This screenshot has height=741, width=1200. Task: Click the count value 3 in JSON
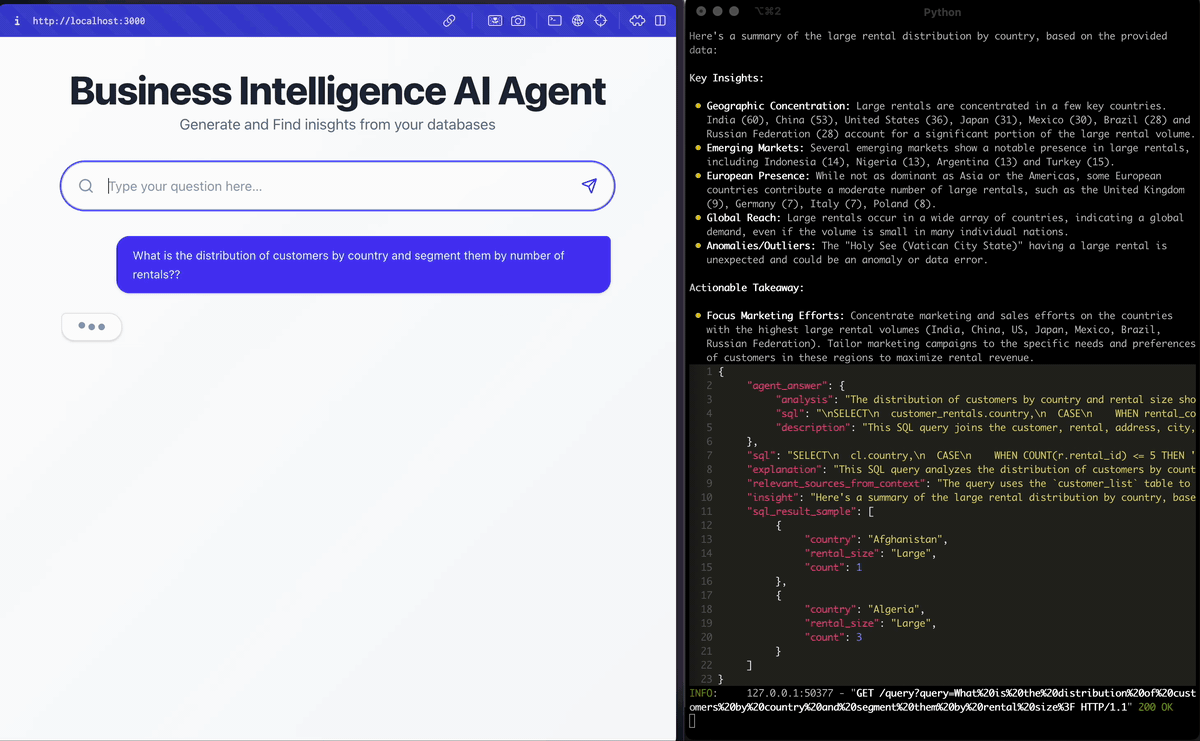point(859,637)
